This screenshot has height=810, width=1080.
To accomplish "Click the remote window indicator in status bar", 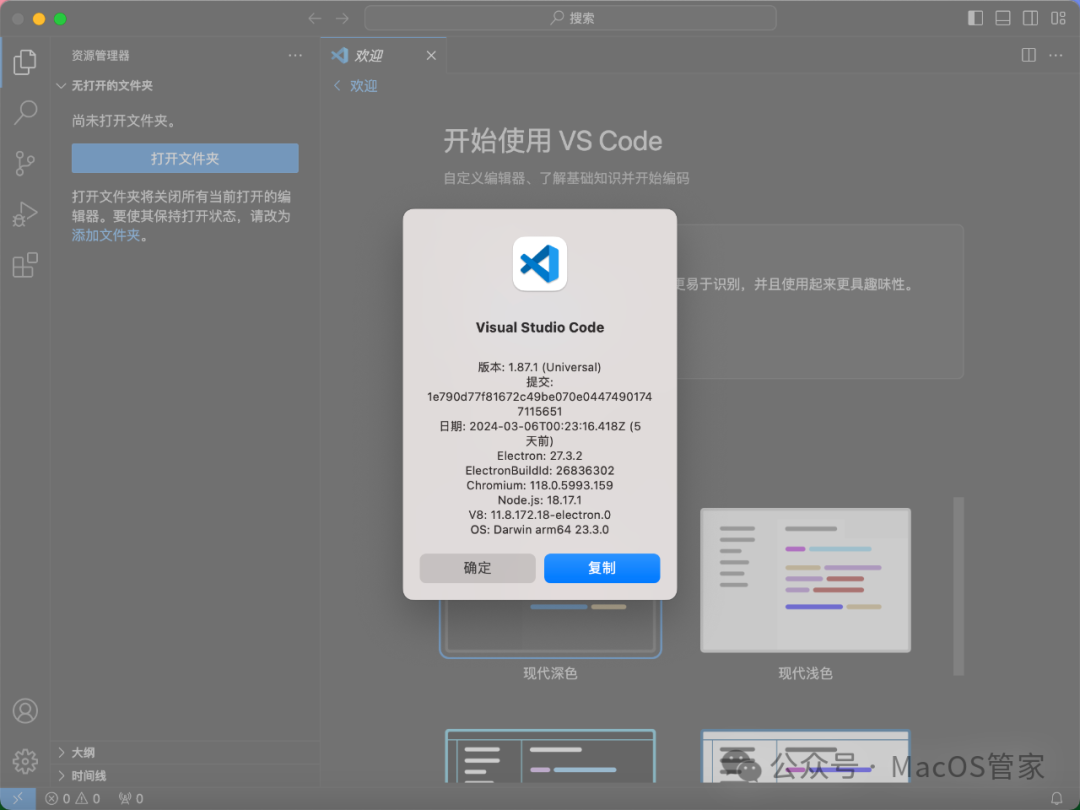I will pos(18,798).
